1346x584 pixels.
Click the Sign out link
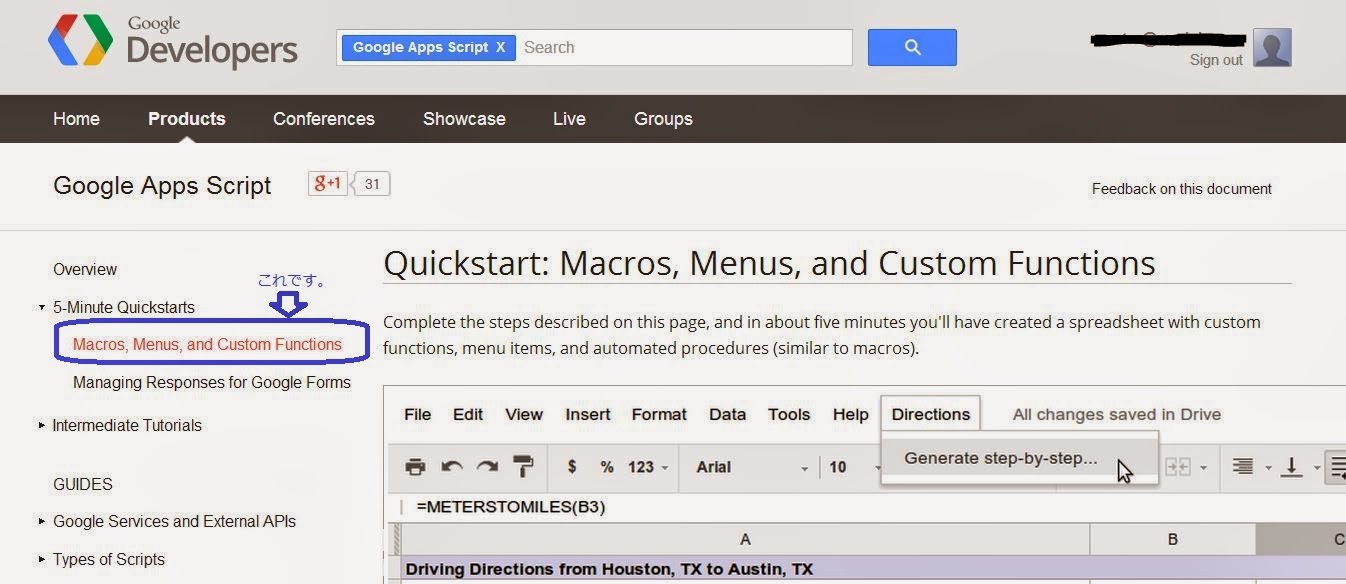click(1216, 60)
